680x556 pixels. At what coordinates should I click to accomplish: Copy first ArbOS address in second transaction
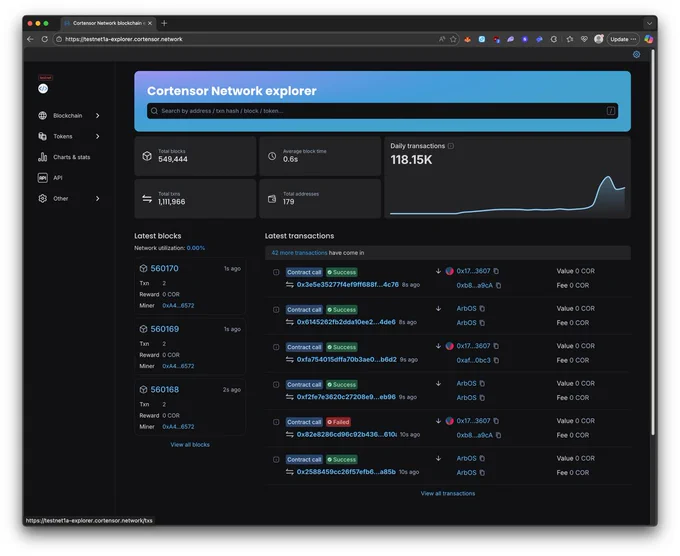click(482, 308)
